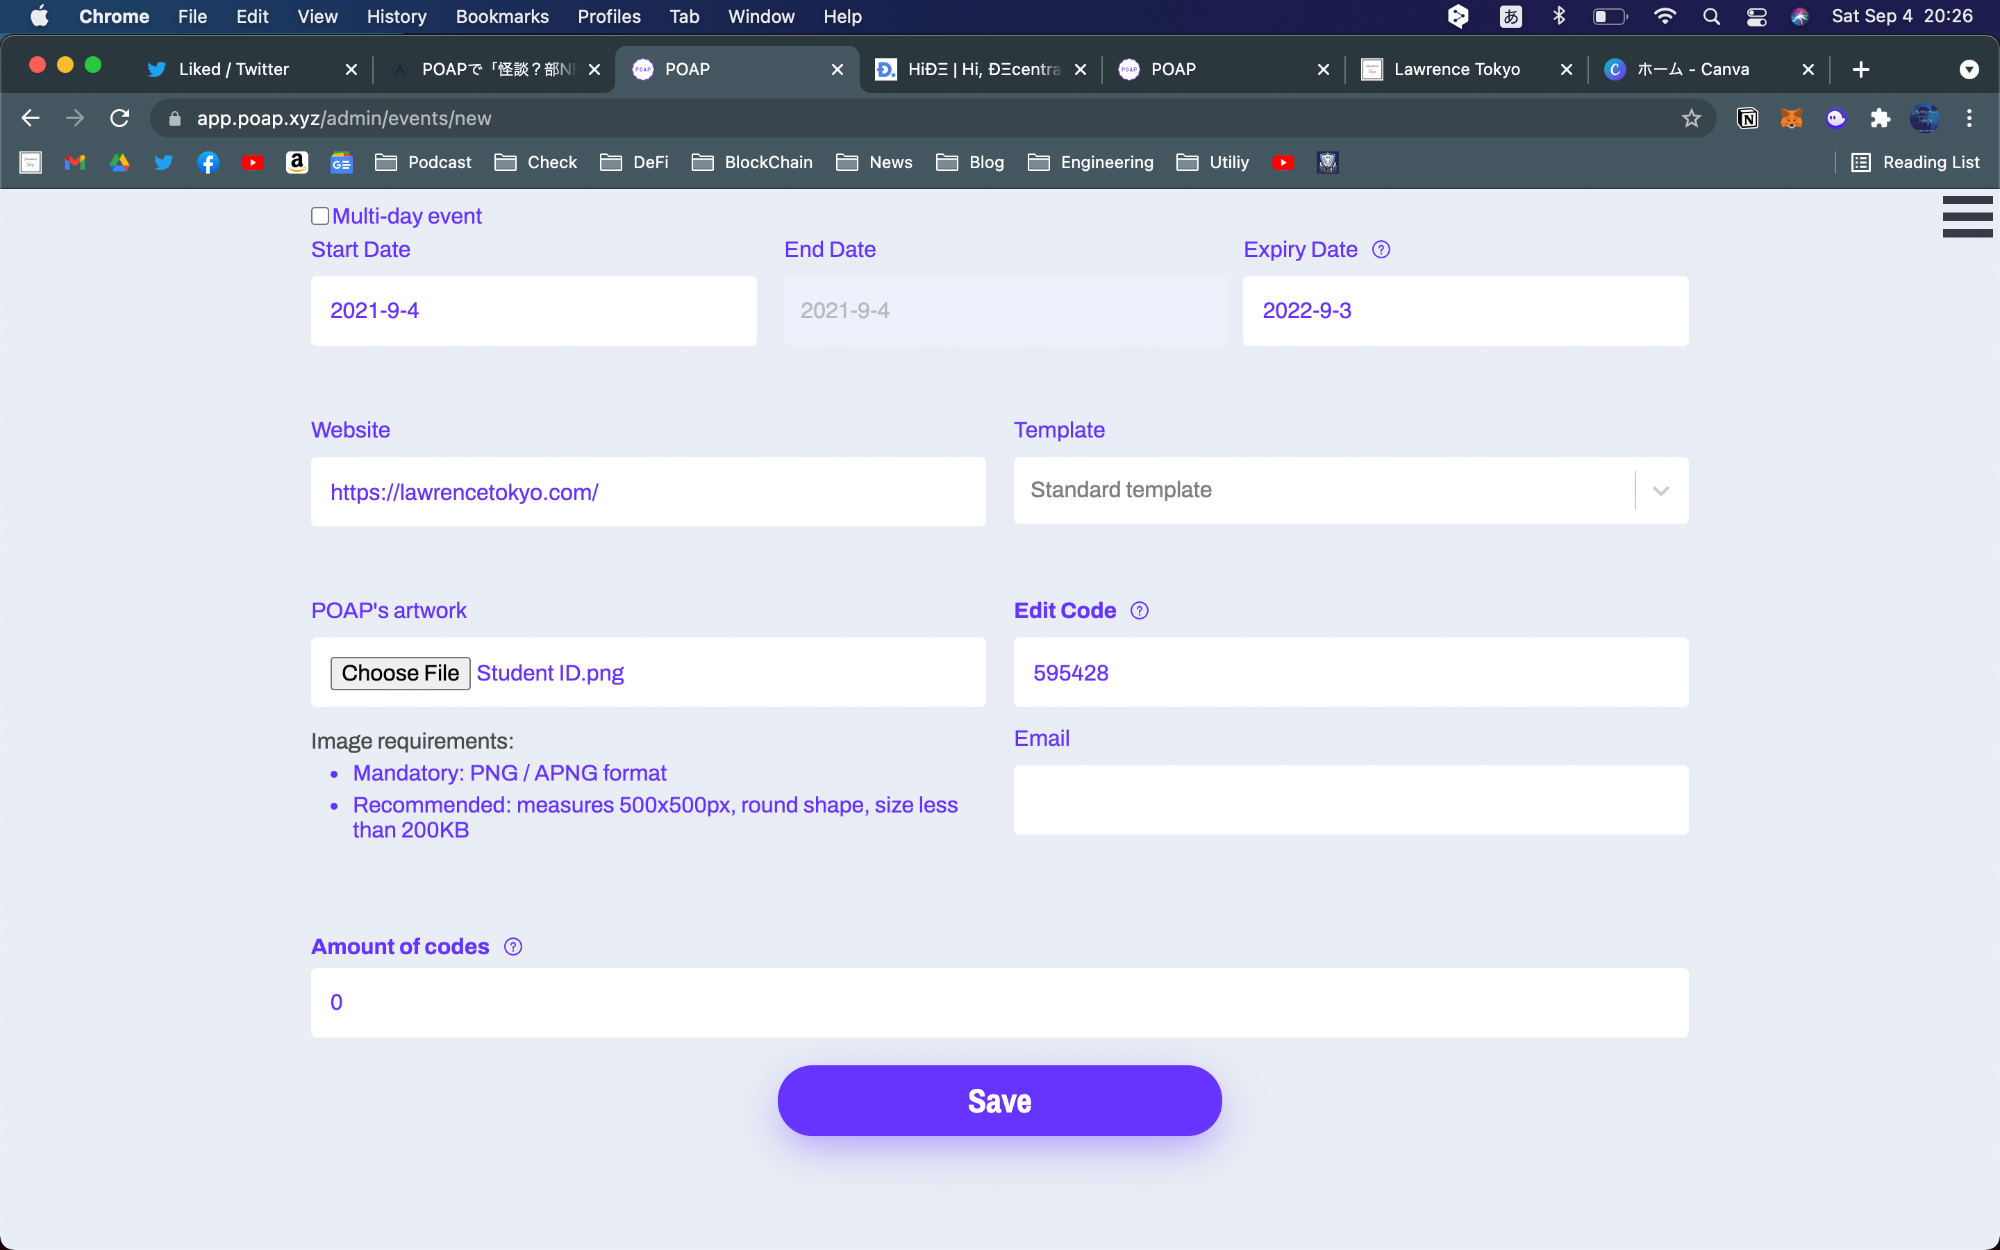
Task: Open Gmail bookmark icon
Action: coord(75,162)
